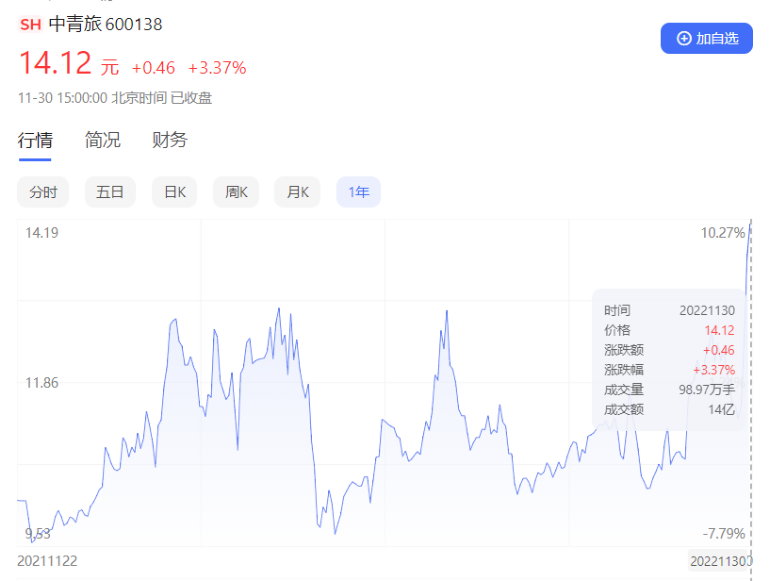Viewport: 770px width, 581px height.
Task: Click tooltip 时间 value 20221130
Action: pyautogui.click(x=707, y=310)
